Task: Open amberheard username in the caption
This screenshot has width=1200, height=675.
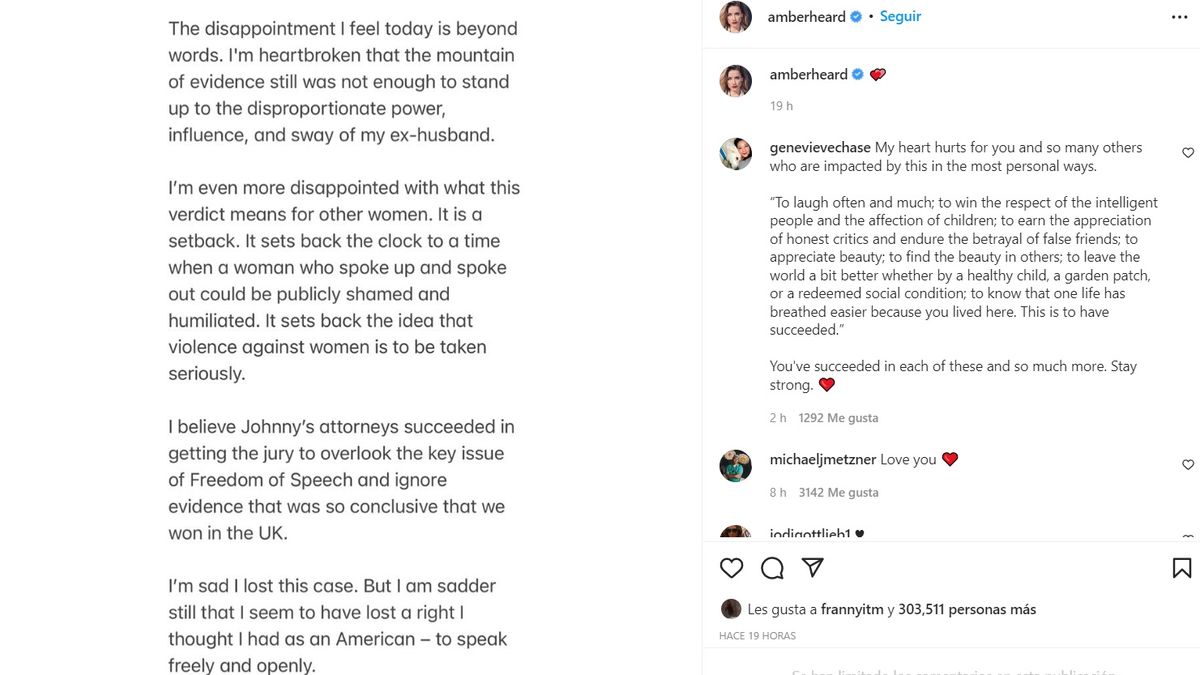Action: tap(808, 75)
